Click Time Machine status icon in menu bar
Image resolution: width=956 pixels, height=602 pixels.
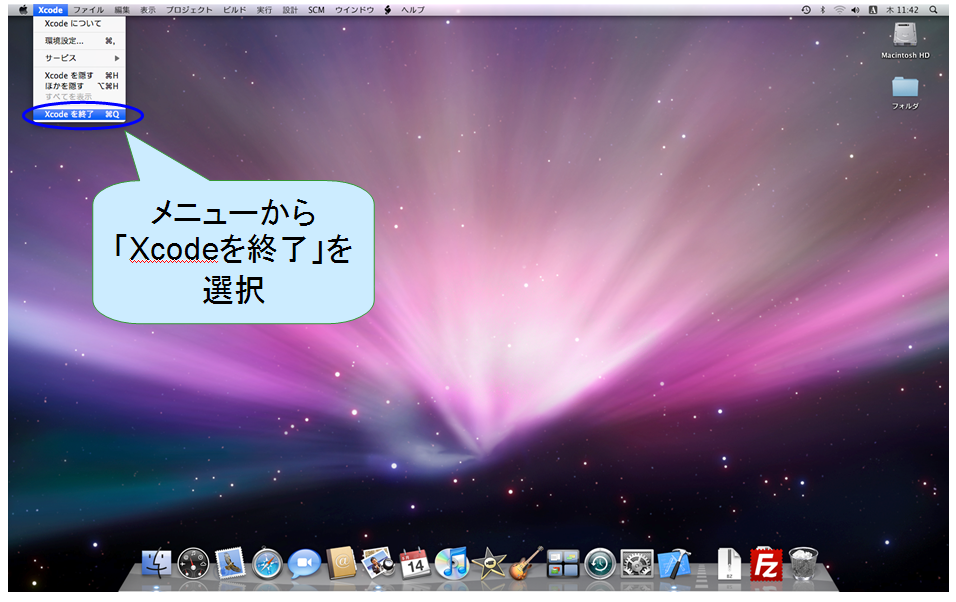pyautogui.click(x=806, y=10)
